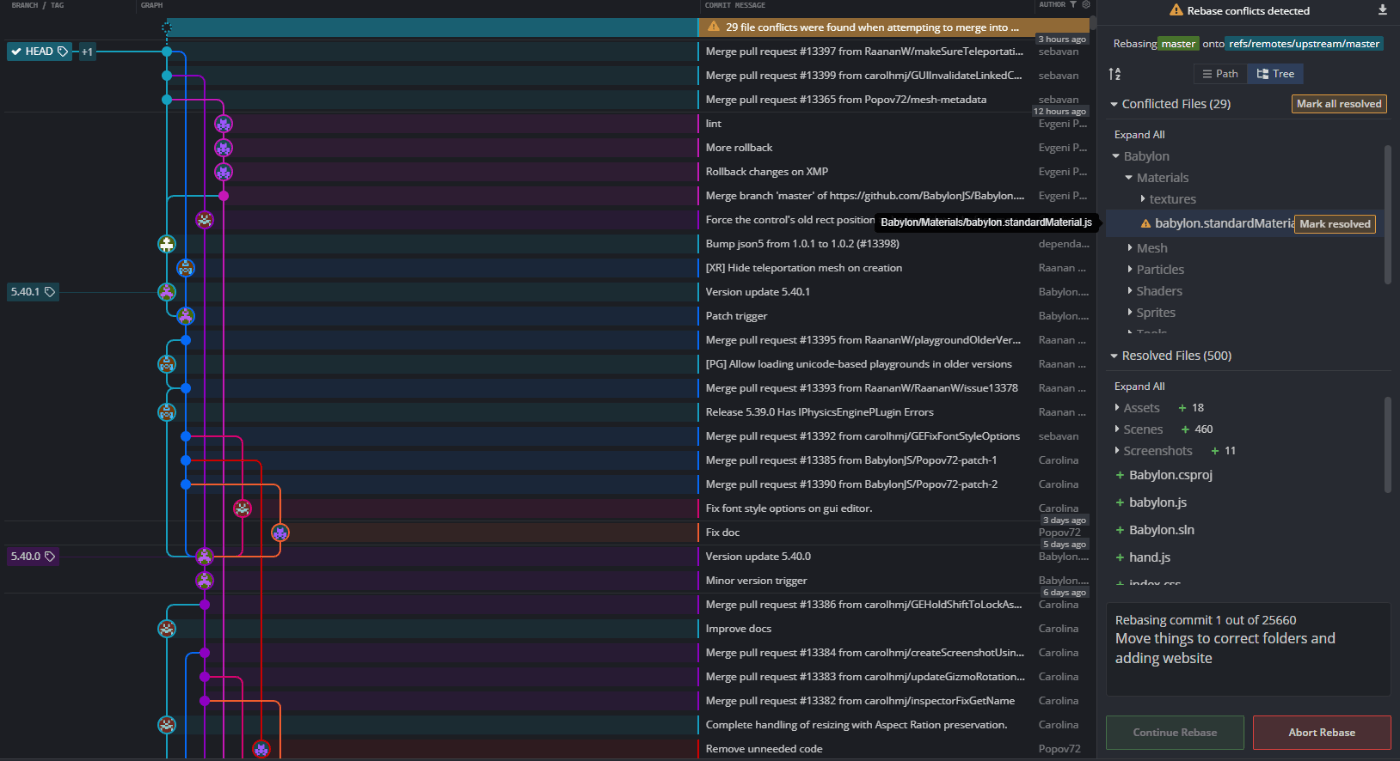This screenshot has width=1400, height=761.
Task: Click the avatar on 'Rollback changes on XMP'
Action: pos(223,172)
